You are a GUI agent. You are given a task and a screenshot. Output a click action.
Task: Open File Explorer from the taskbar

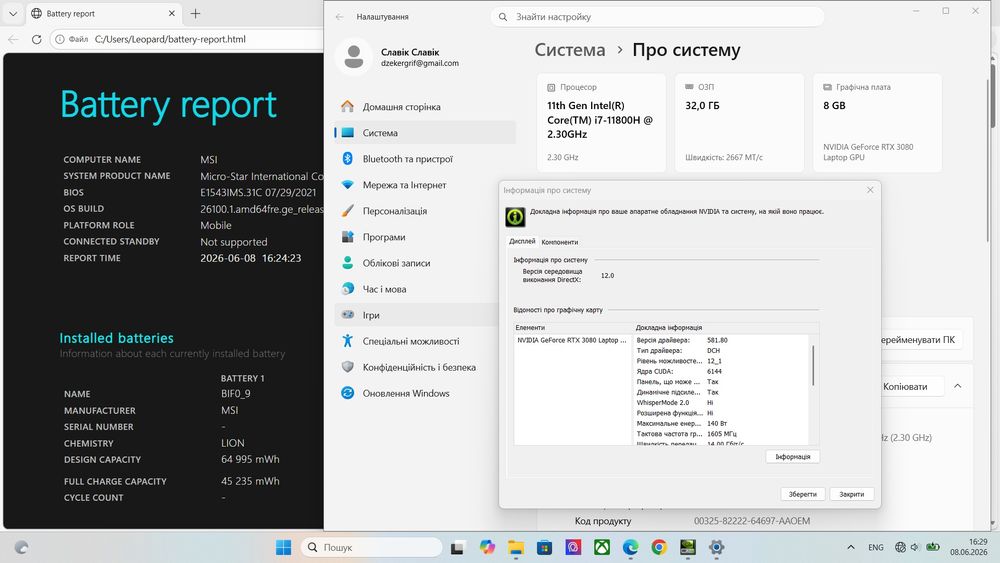[516, 547]
